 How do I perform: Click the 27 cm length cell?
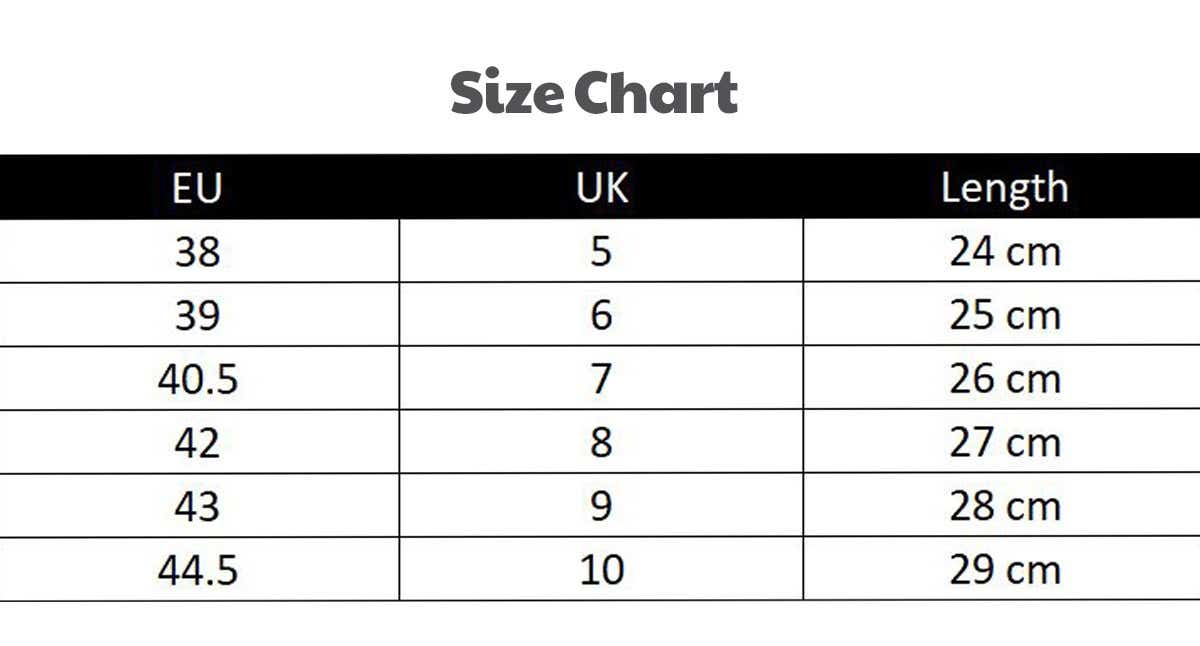(1002, 442)
